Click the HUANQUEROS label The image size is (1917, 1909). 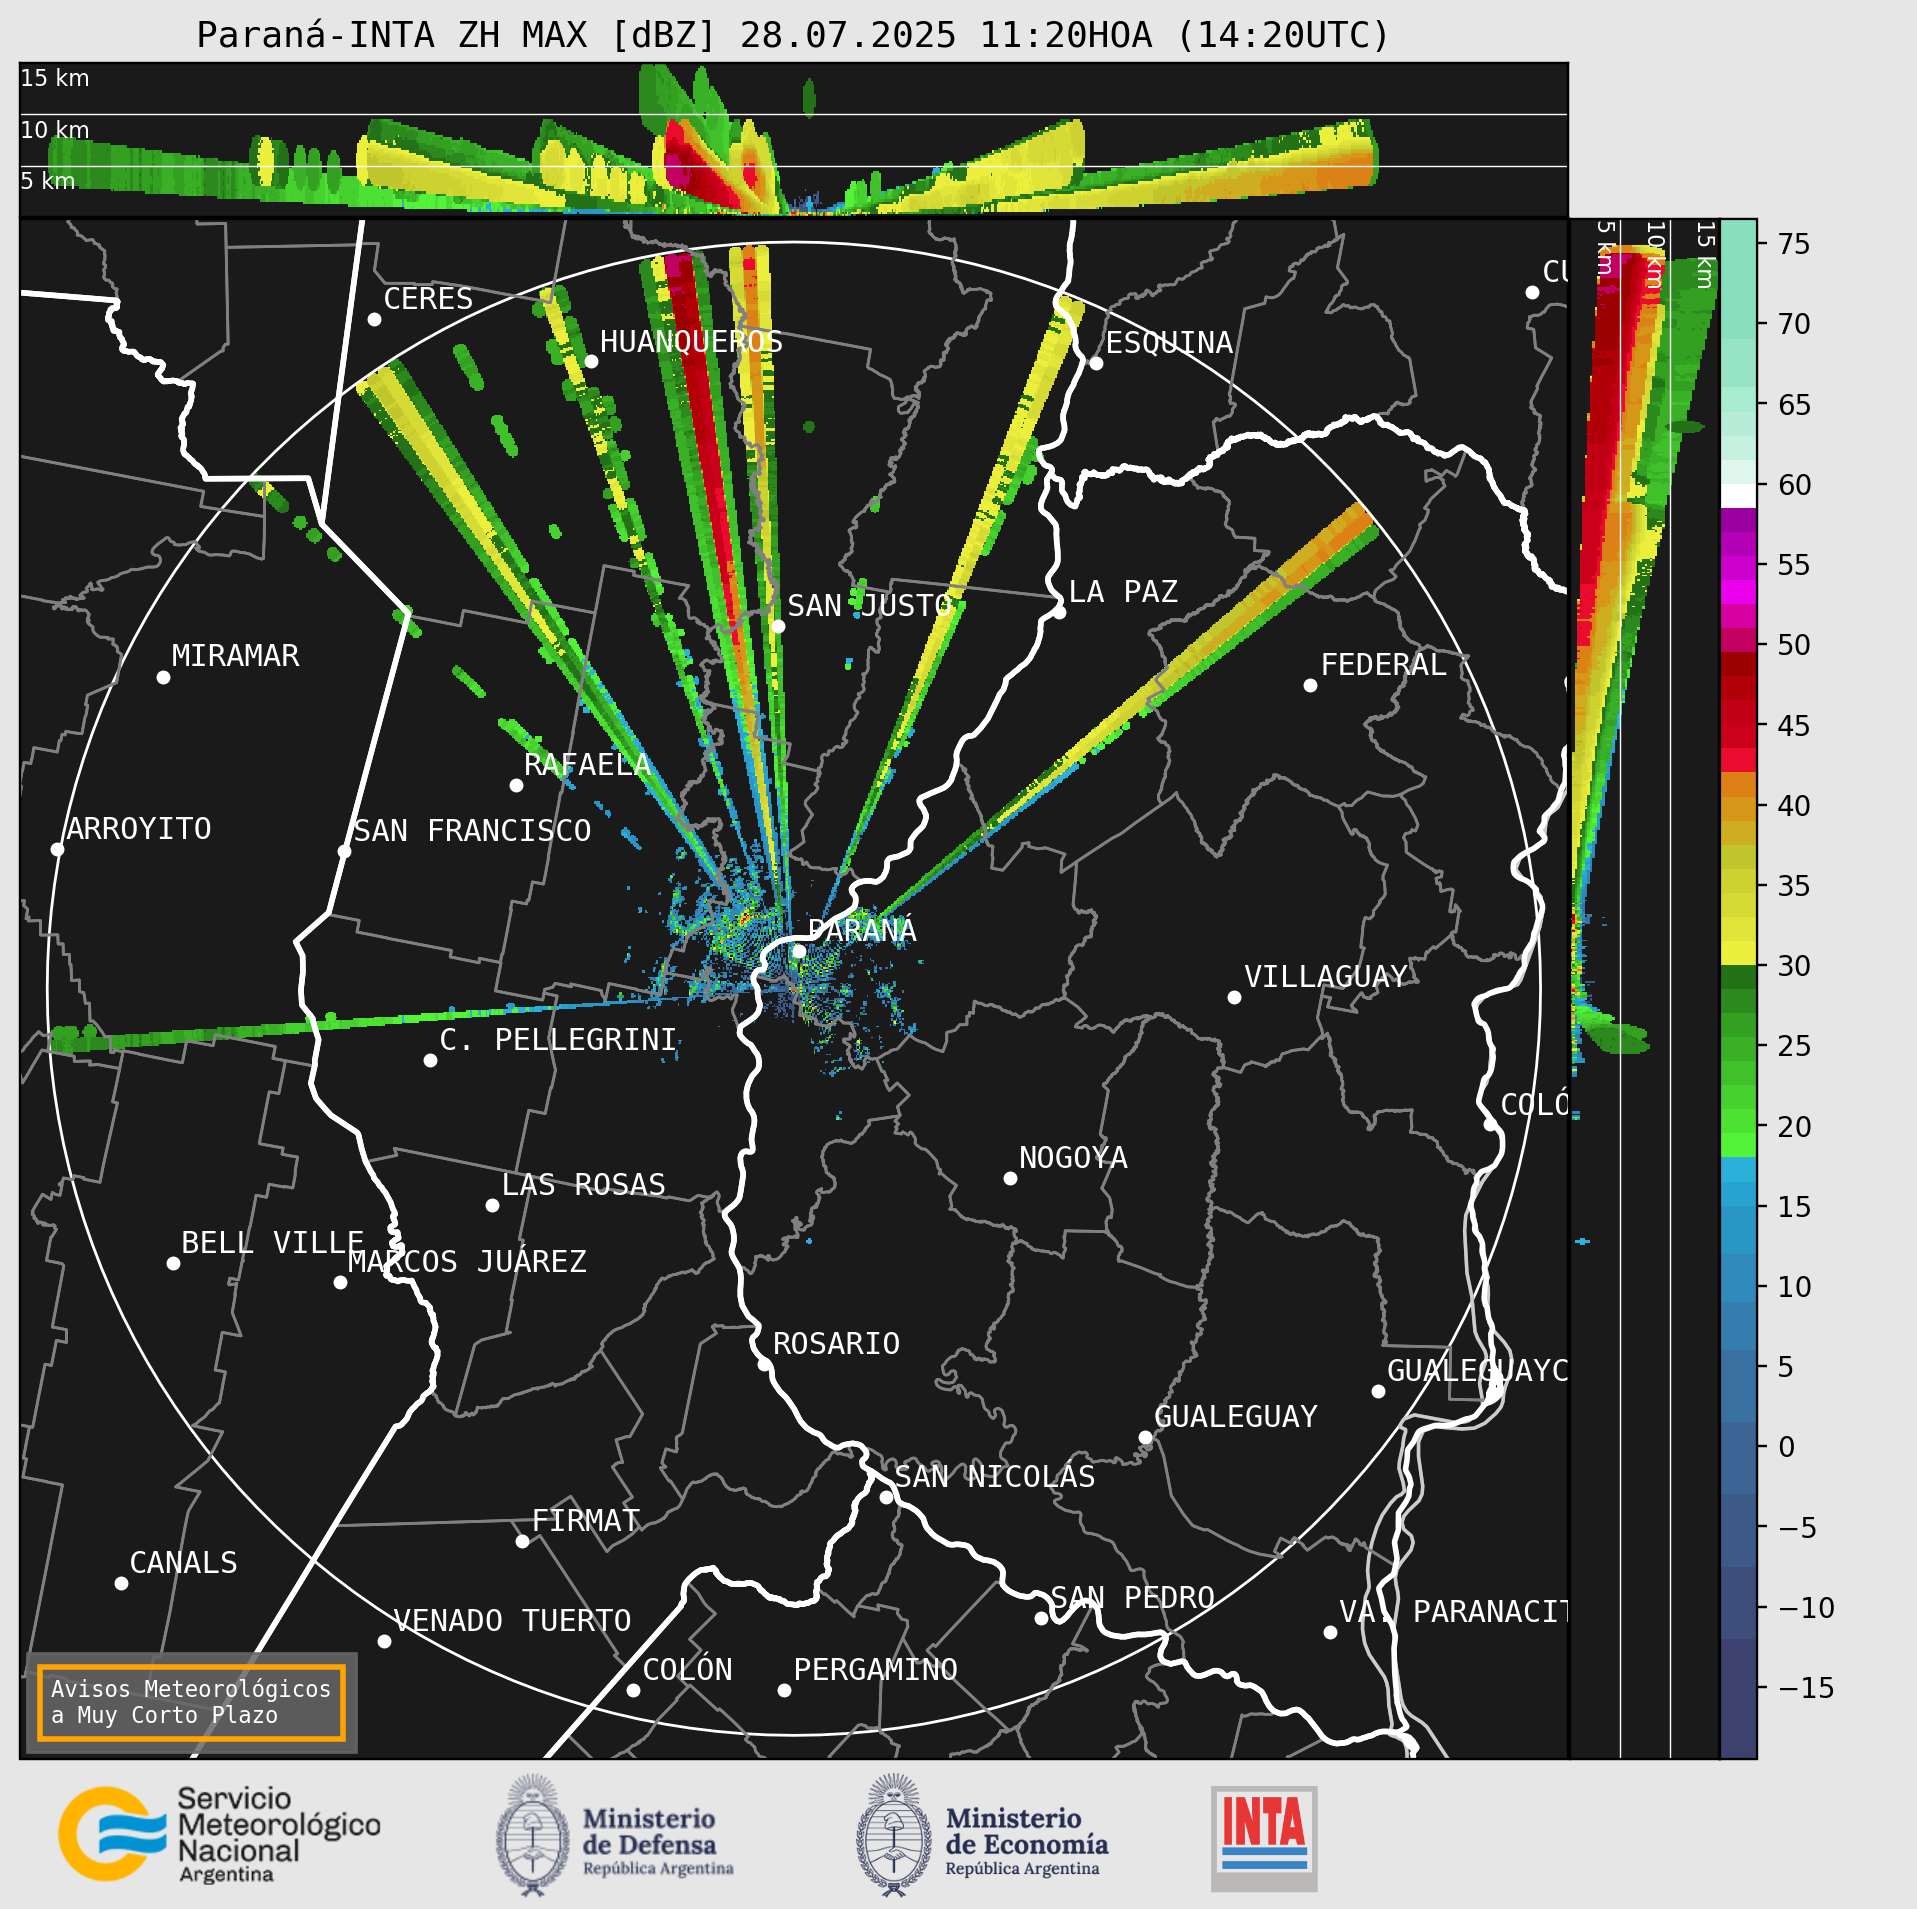[691, 342]
